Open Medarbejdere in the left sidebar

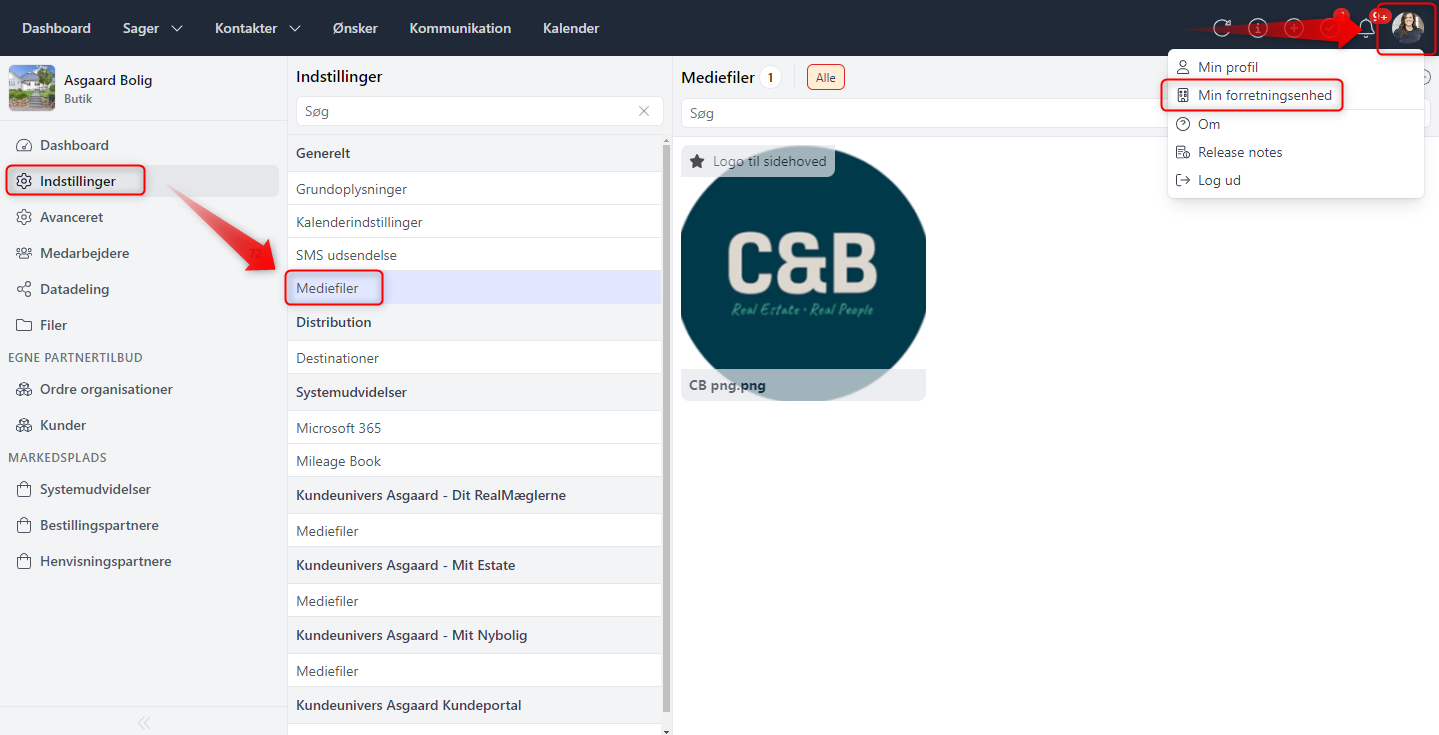[x=143, y=253]
